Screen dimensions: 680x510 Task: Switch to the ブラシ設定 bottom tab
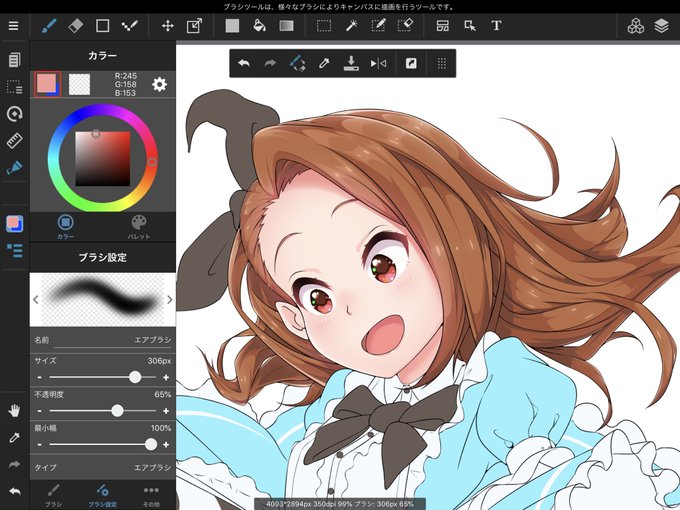click(x=103, y=495)
